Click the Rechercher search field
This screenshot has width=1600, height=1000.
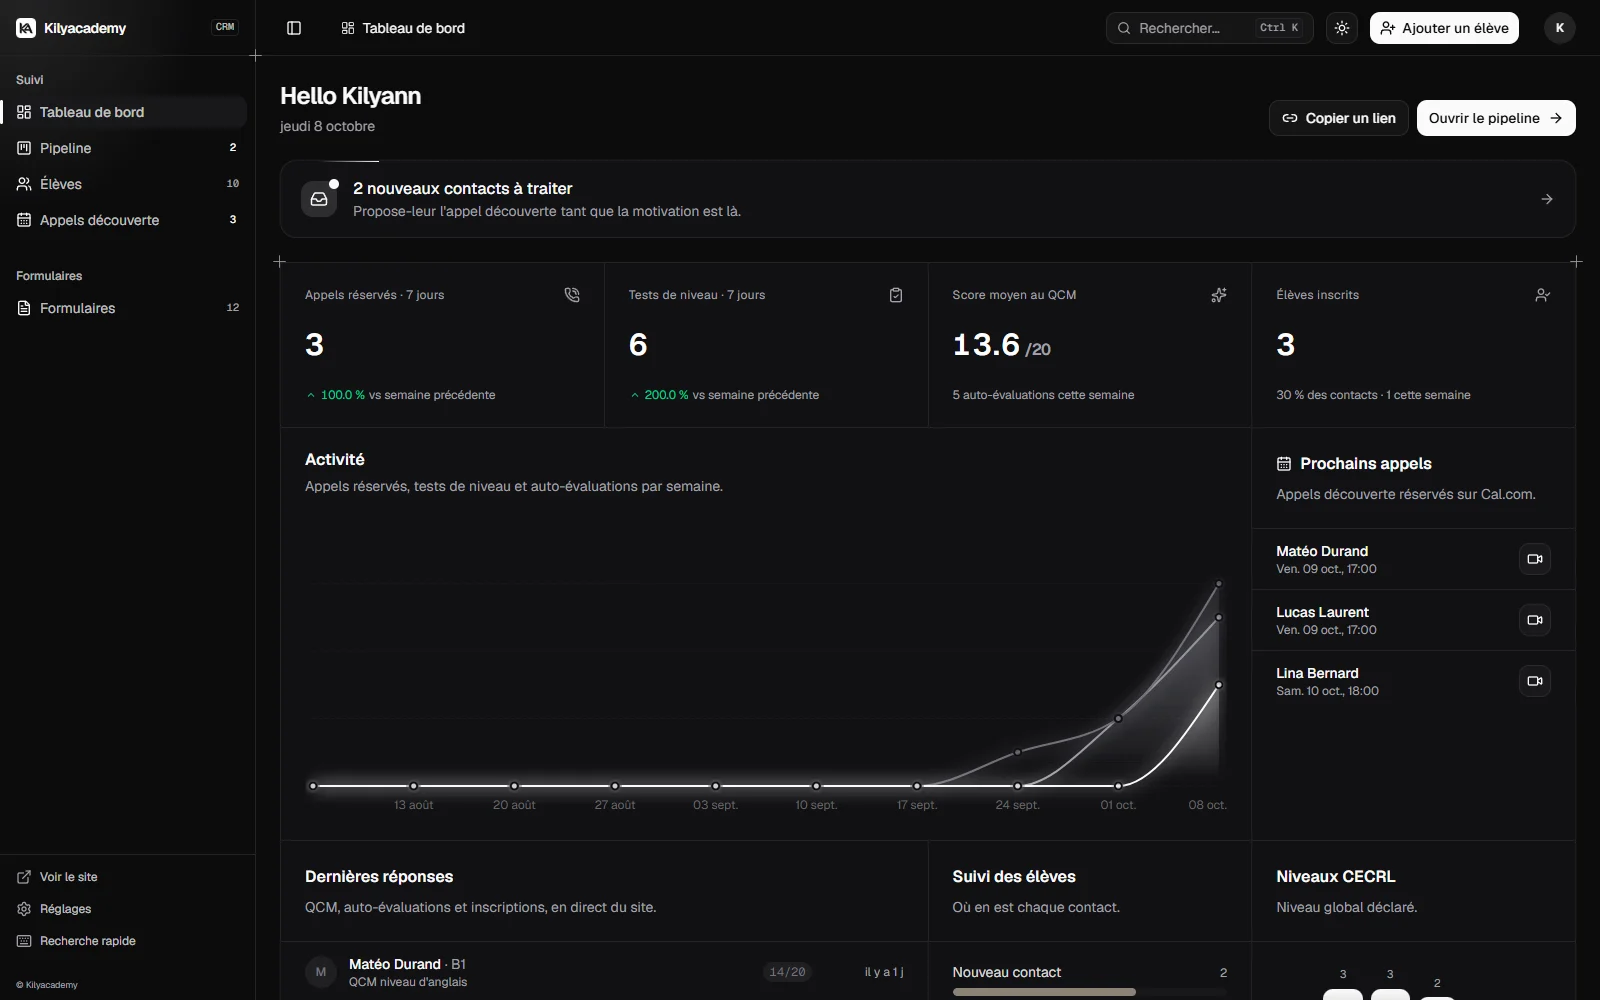tap(1210, 28)
